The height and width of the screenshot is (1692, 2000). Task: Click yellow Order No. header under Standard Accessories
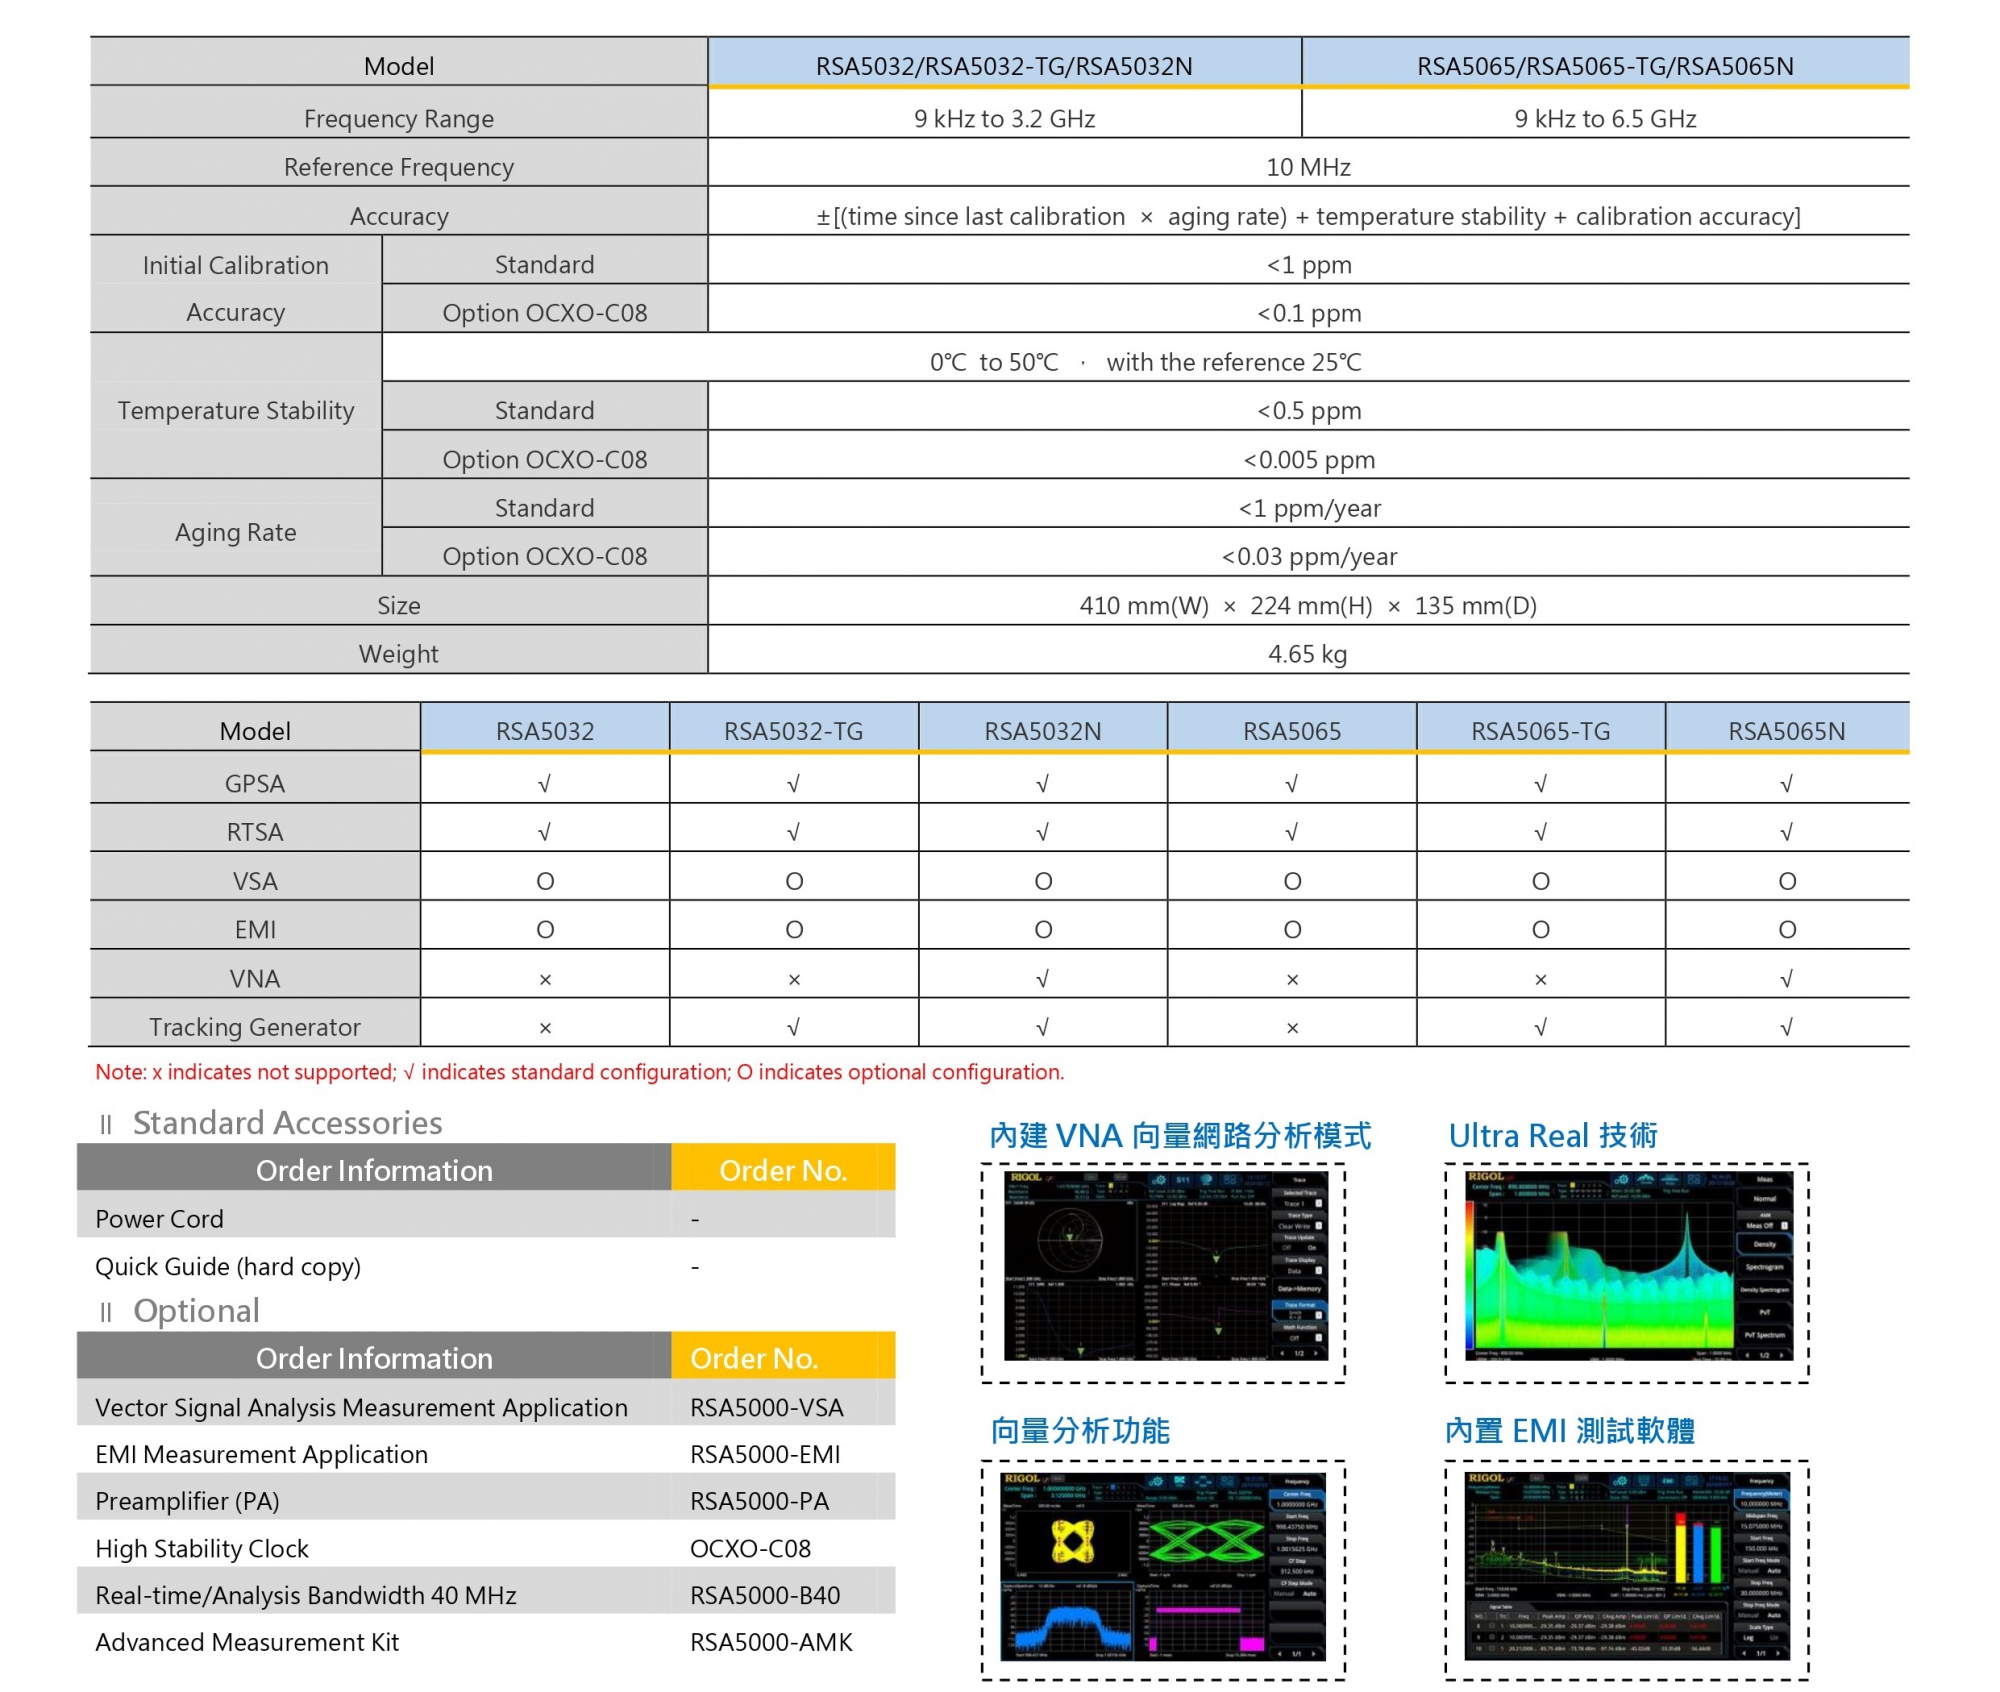(x=782, y=1170)
